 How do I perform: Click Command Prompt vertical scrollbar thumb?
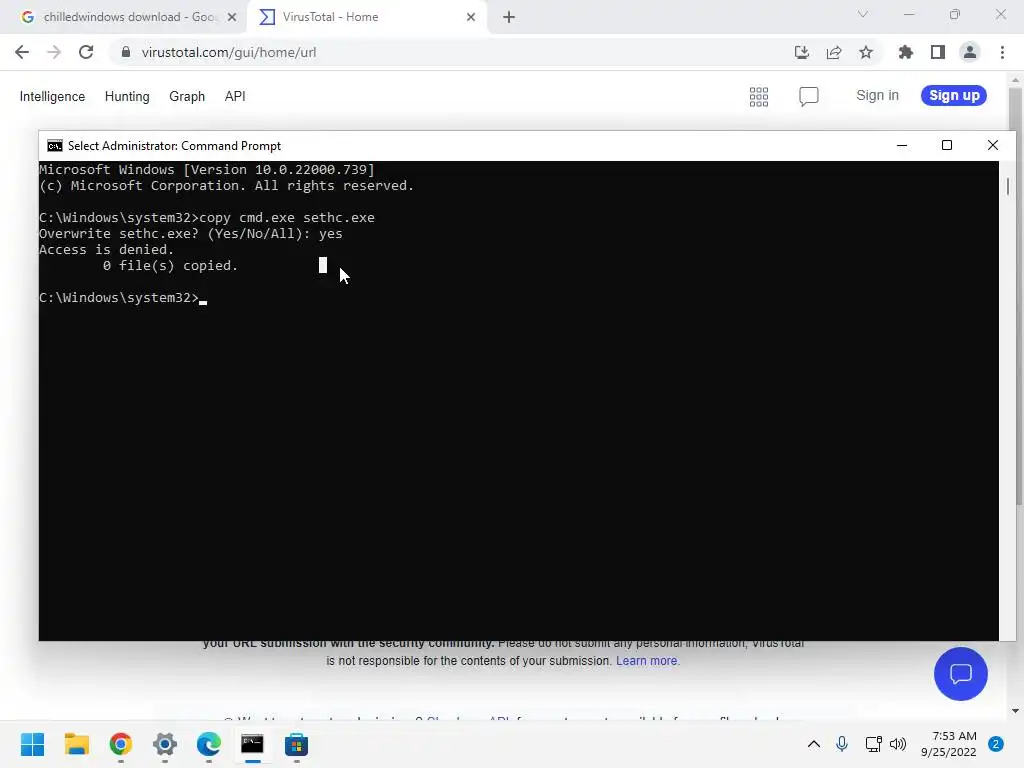[1008, 186]
